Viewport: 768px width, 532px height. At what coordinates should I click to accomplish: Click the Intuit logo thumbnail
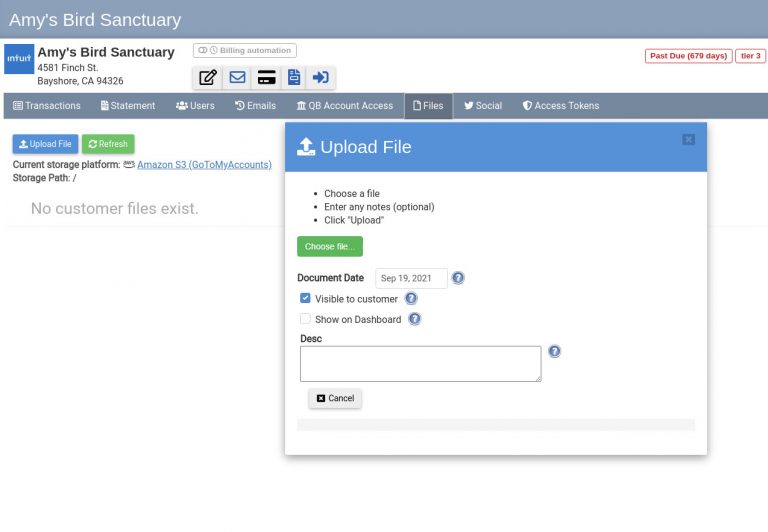pyautogui.click(x=19, y=59)
